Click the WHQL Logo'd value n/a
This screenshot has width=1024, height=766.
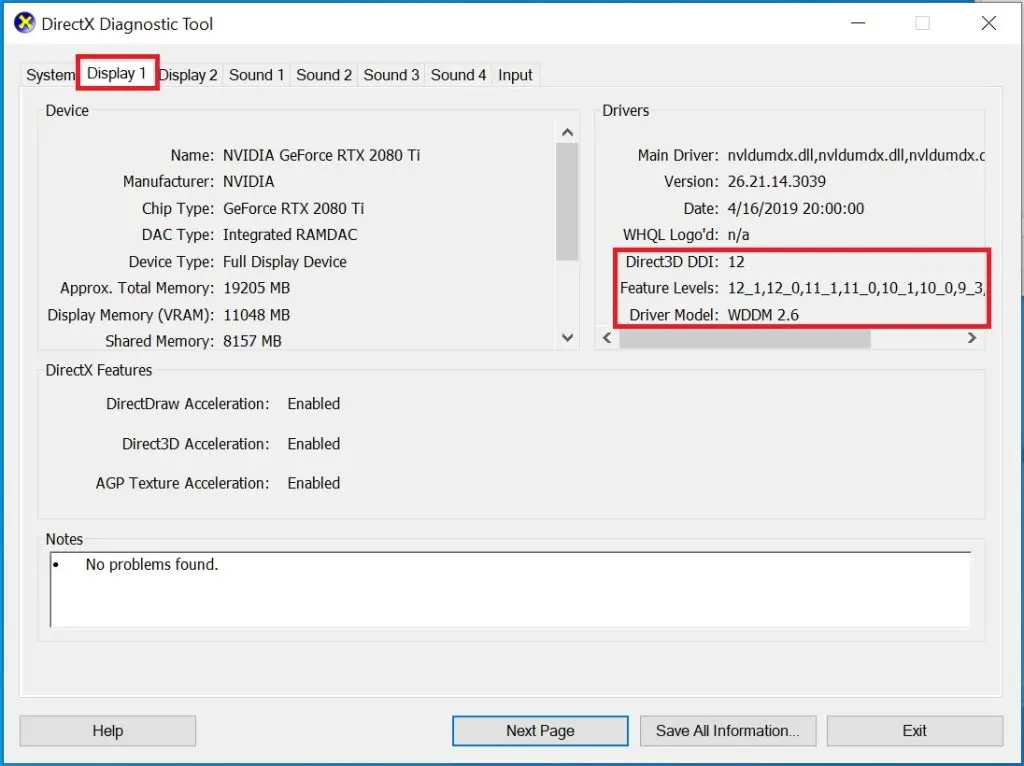739,235
